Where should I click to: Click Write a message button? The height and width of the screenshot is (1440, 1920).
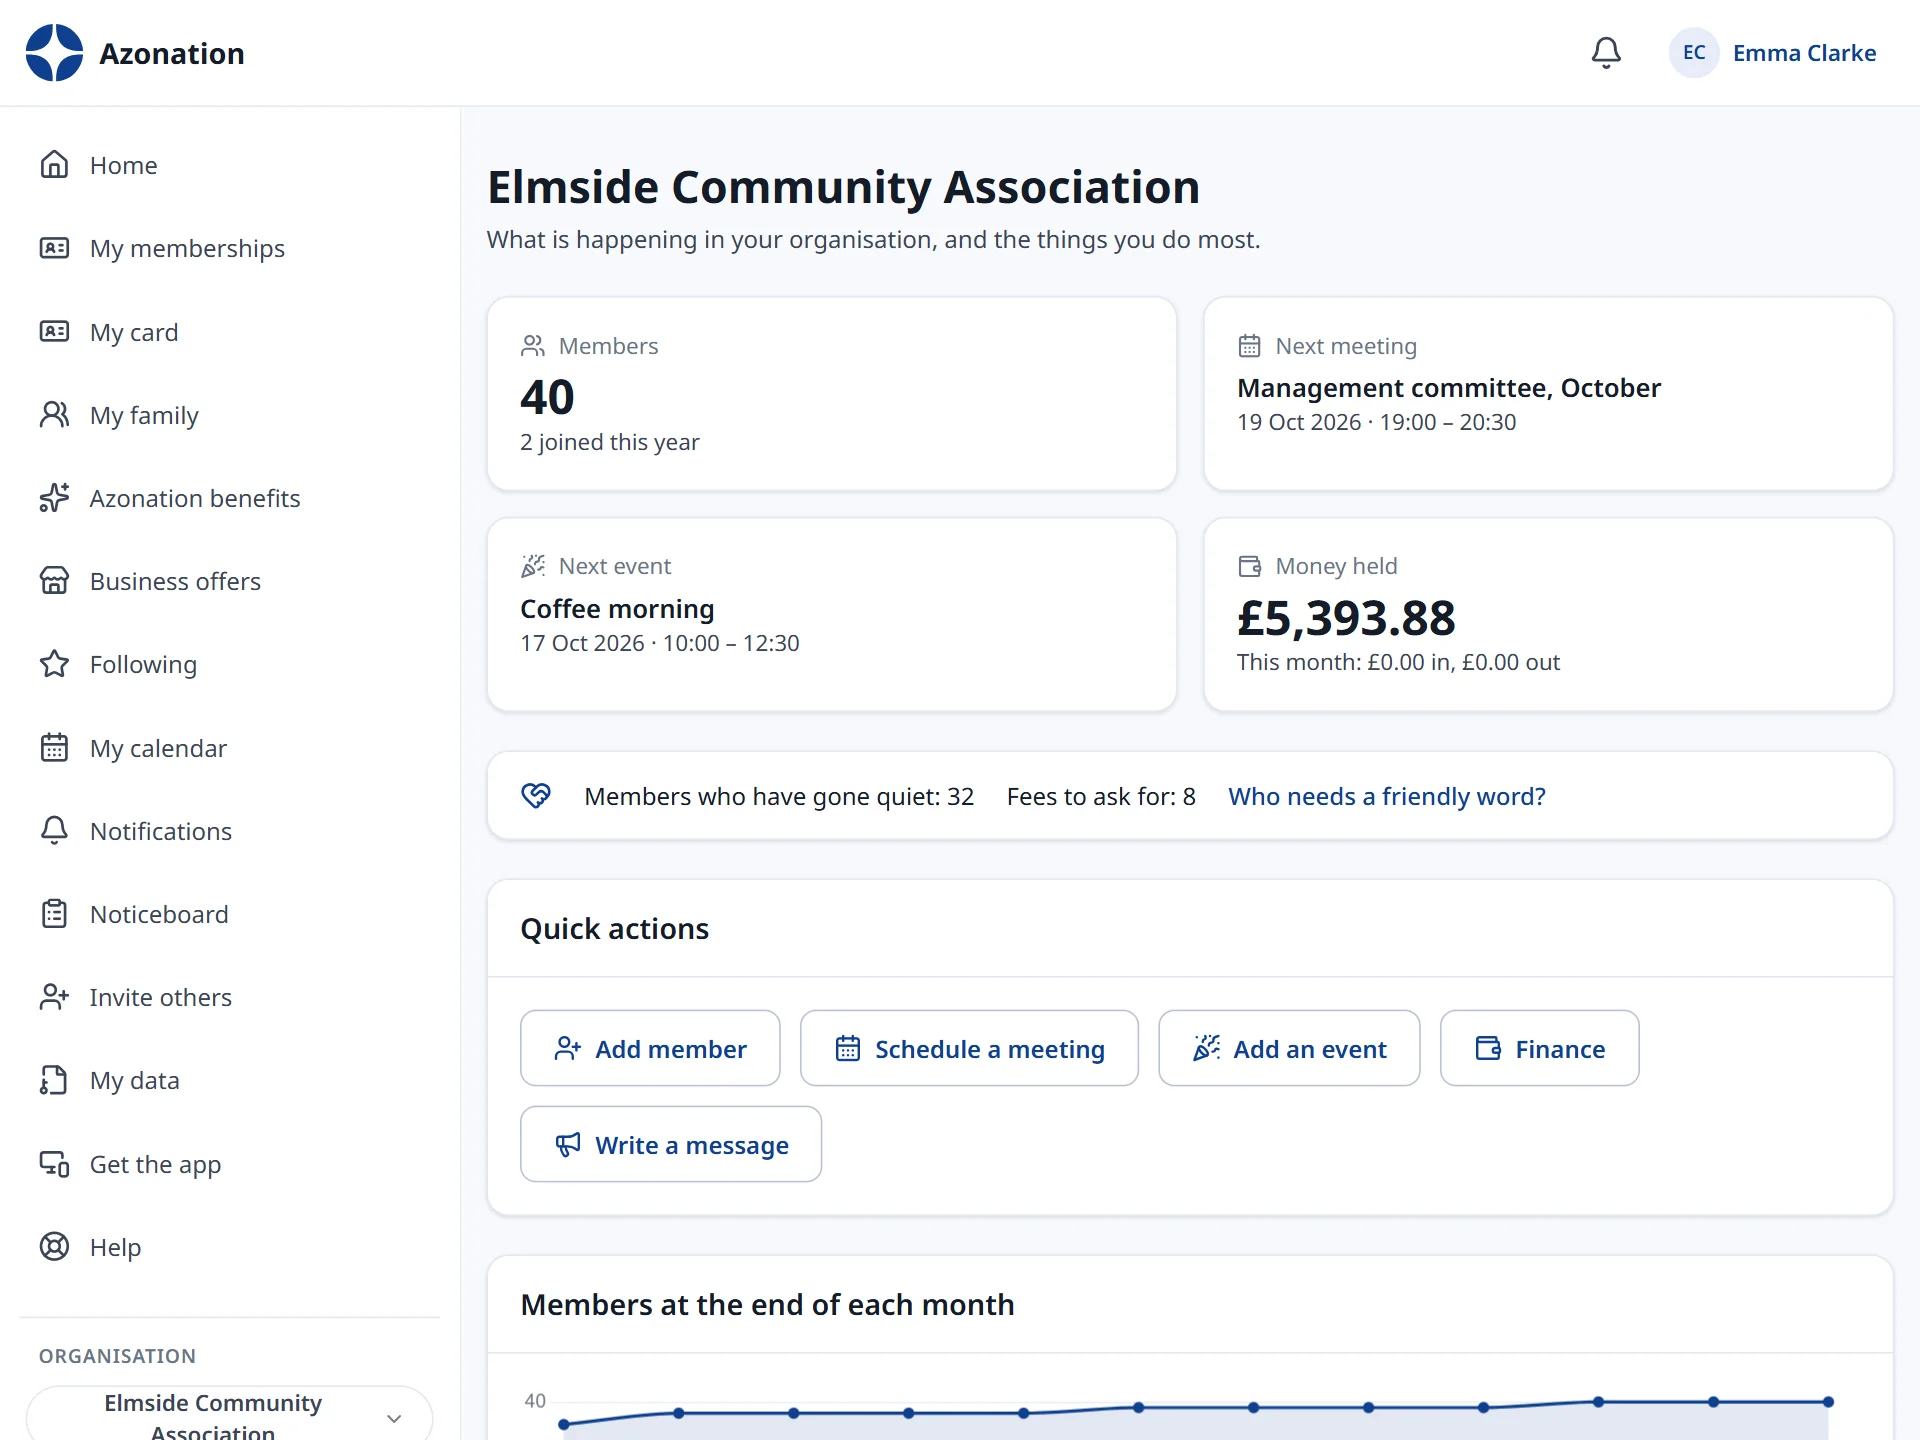(671, 1144)
